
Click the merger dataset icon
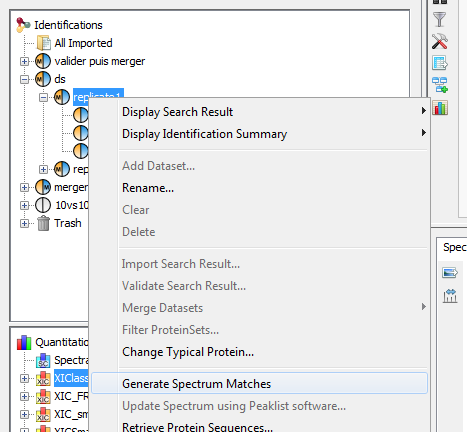43,187
